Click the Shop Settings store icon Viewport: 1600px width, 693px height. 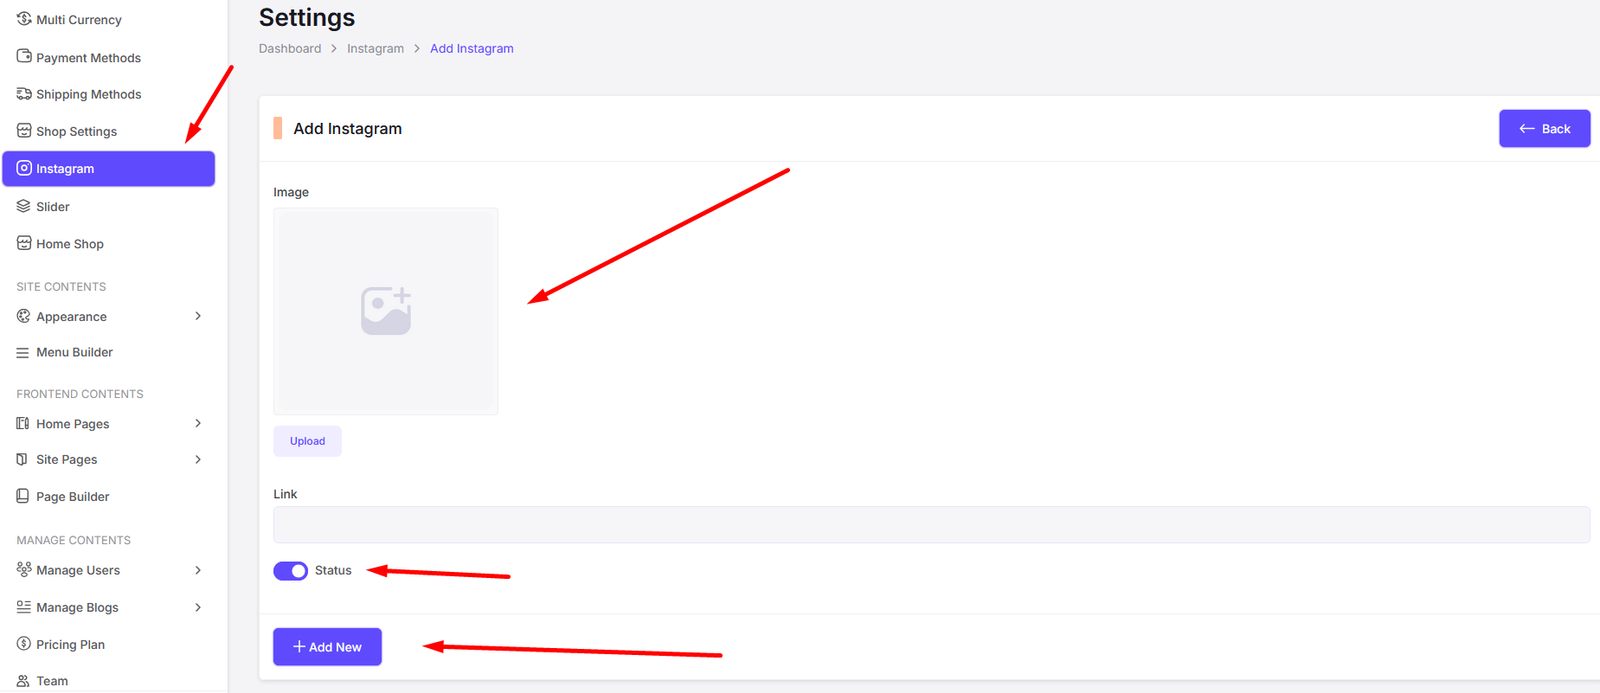pos(24,131)
